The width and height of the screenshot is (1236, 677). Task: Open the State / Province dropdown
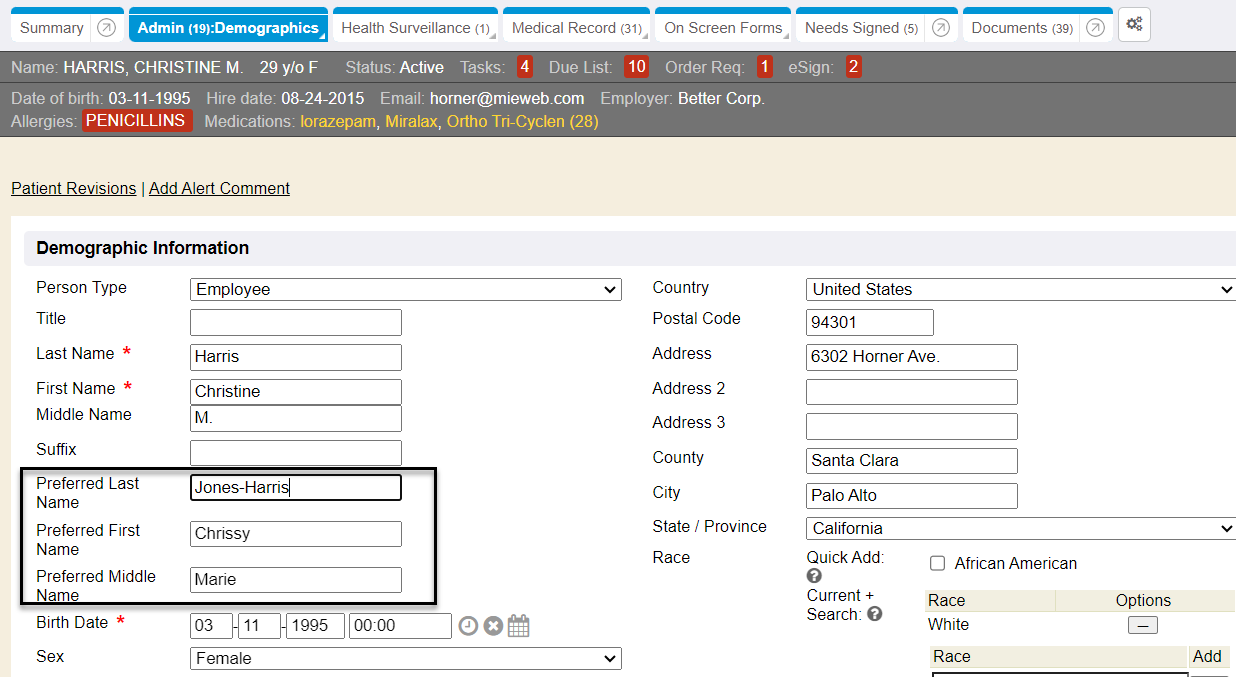tap(1020, 529)
